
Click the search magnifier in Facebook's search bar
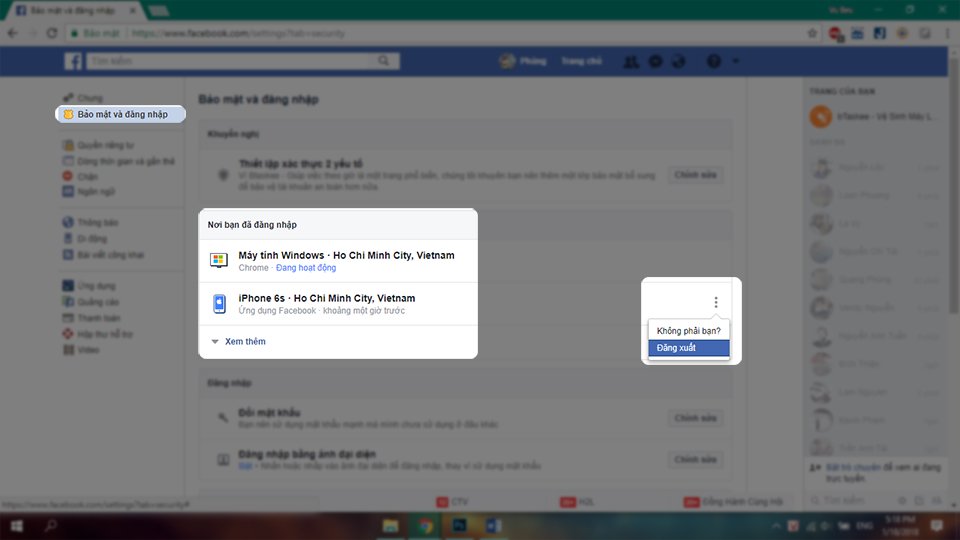383,61
